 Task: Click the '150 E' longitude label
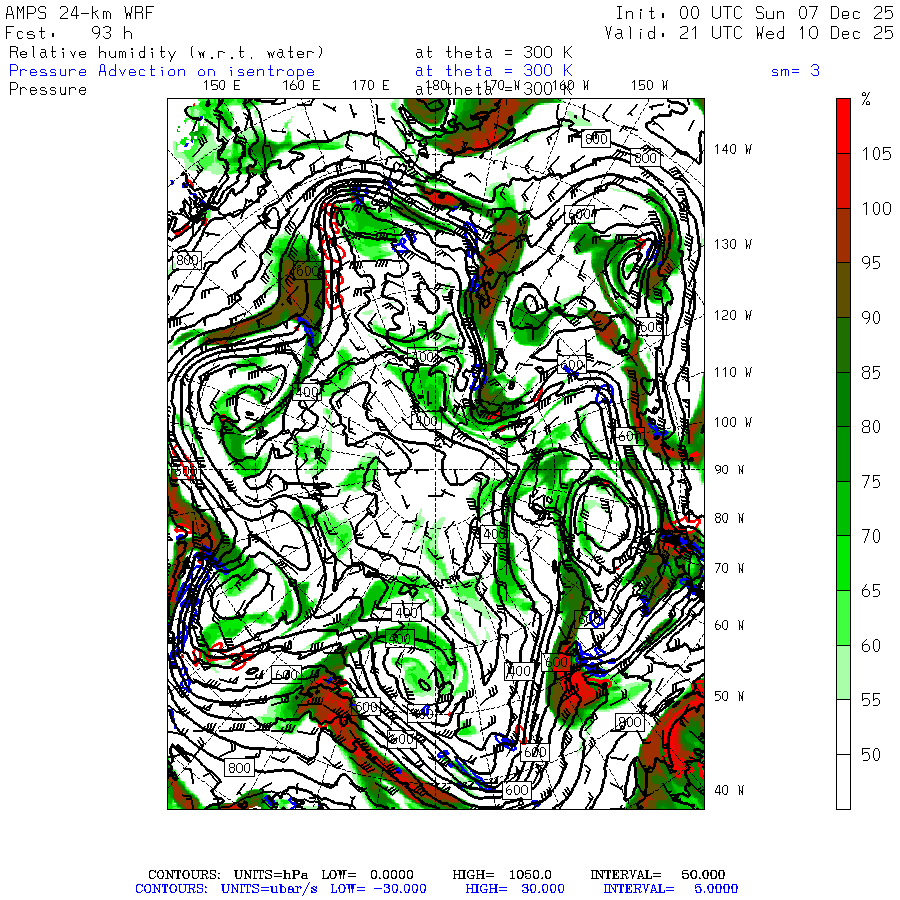(x=222, y=86)
